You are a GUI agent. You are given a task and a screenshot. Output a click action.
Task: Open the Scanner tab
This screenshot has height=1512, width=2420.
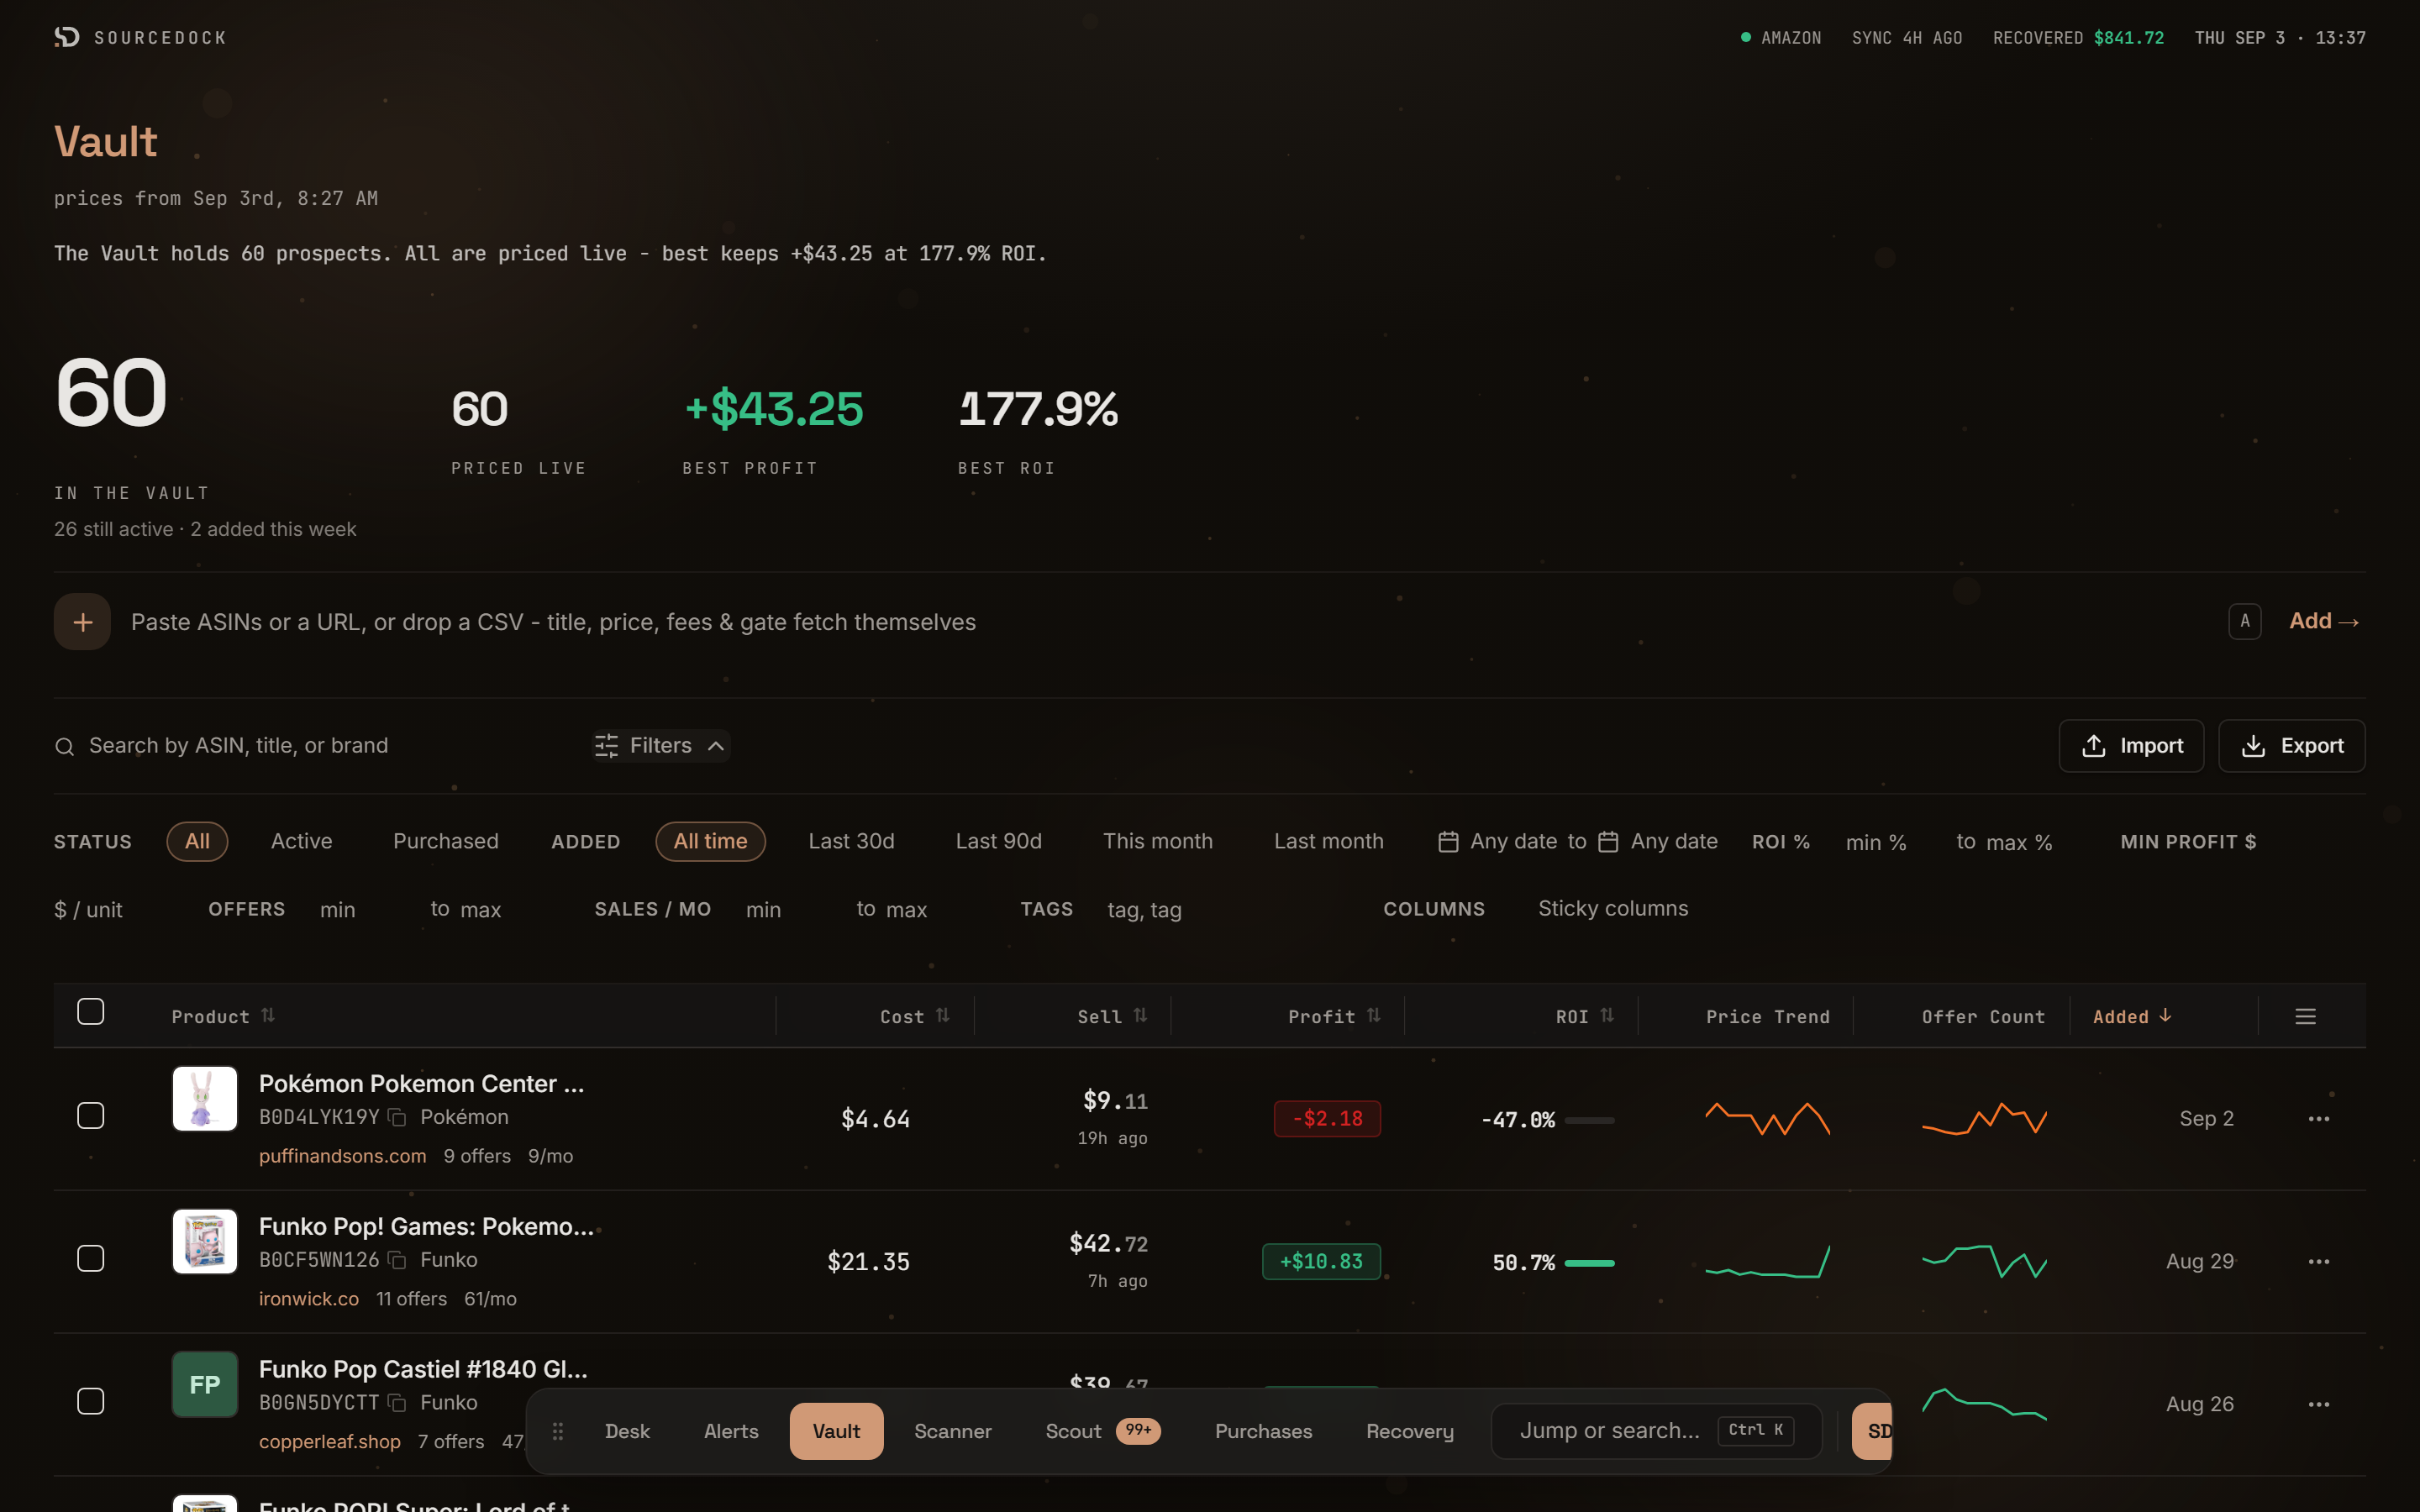click(x=953, y=1431)
